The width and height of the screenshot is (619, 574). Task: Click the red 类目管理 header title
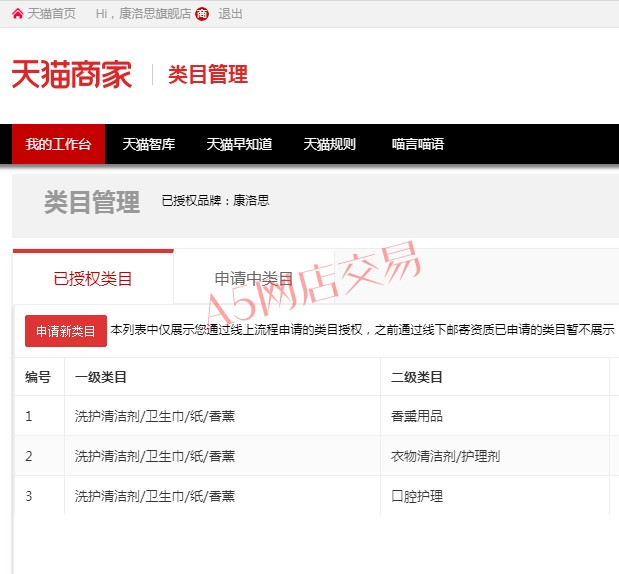(x=208, y=74)
